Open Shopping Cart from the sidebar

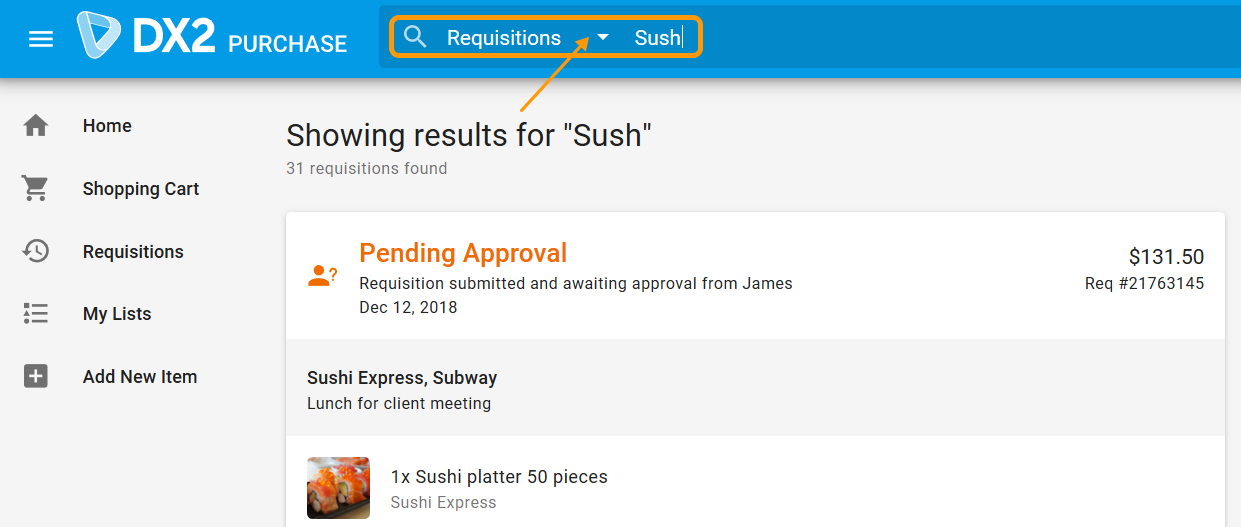coord(141,189)
